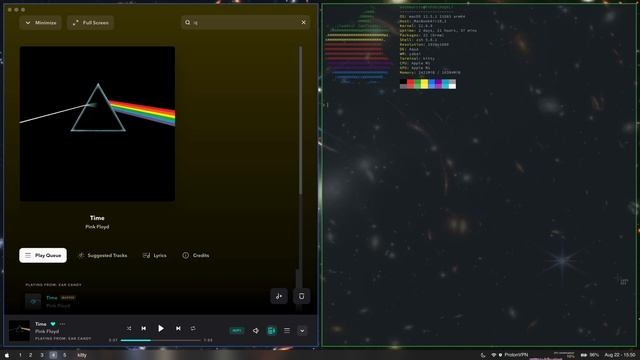Skip to the next track

(178, 329)
